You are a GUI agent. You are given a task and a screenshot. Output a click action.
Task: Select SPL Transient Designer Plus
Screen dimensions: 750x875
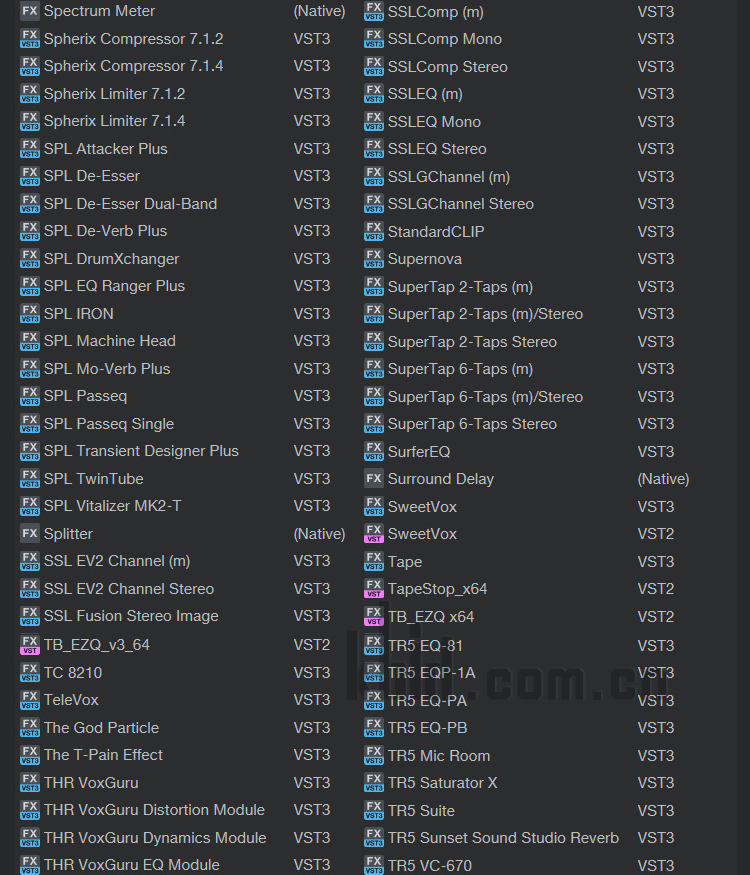tap(141, 451)
